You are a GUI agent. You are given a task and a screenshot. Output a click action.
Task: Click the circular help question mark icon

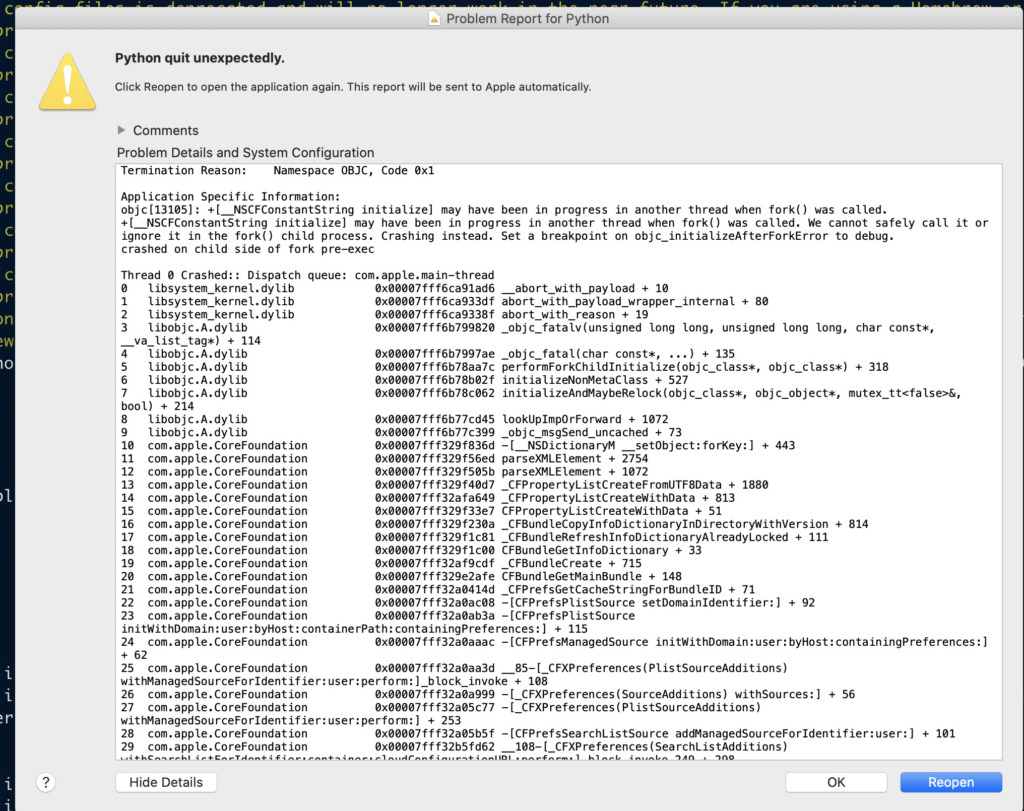click(45, 782)
